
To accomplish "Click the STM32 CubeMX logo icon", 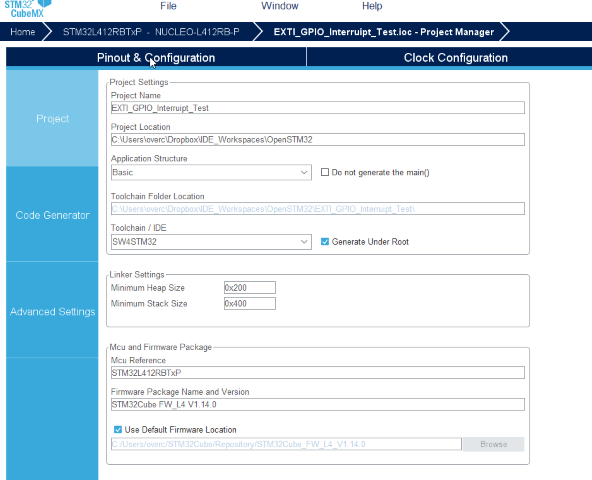I will [27, 8].
